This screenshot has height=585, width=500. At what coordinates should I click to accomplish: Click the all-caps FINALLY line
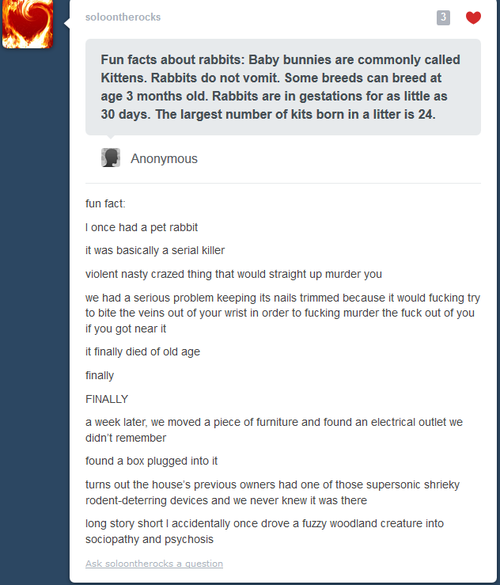coord(107,399)
